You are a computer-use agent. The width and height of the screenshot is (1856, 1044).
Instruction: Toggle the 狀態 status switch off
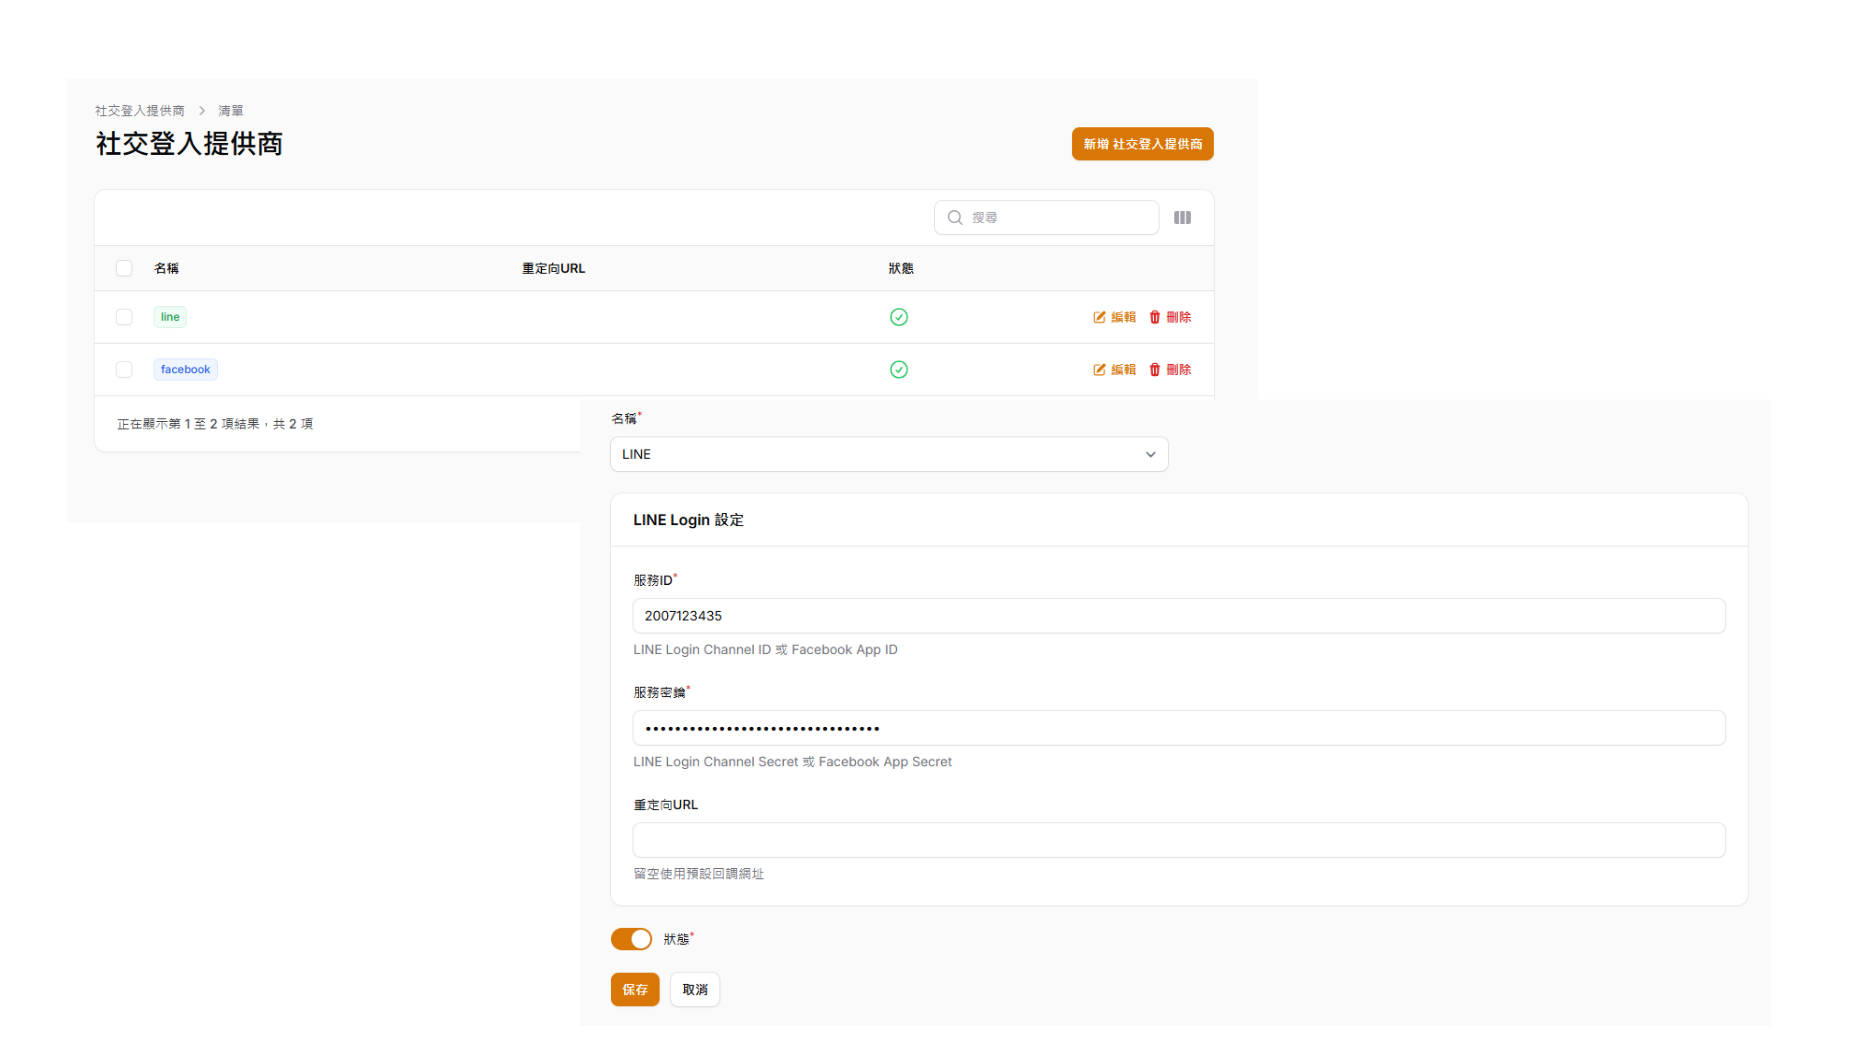click(631, 939)
